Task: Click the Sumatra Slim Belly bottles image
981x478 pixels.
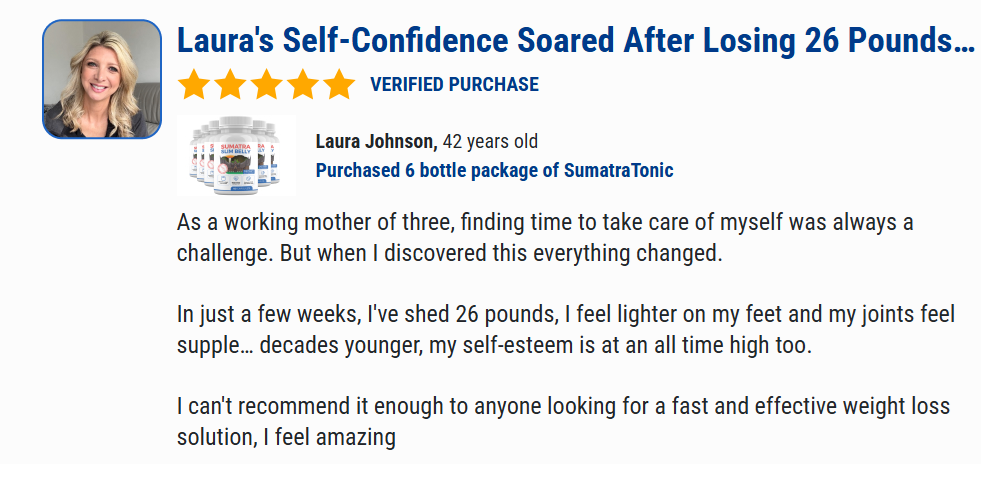Action: [236, 155]
